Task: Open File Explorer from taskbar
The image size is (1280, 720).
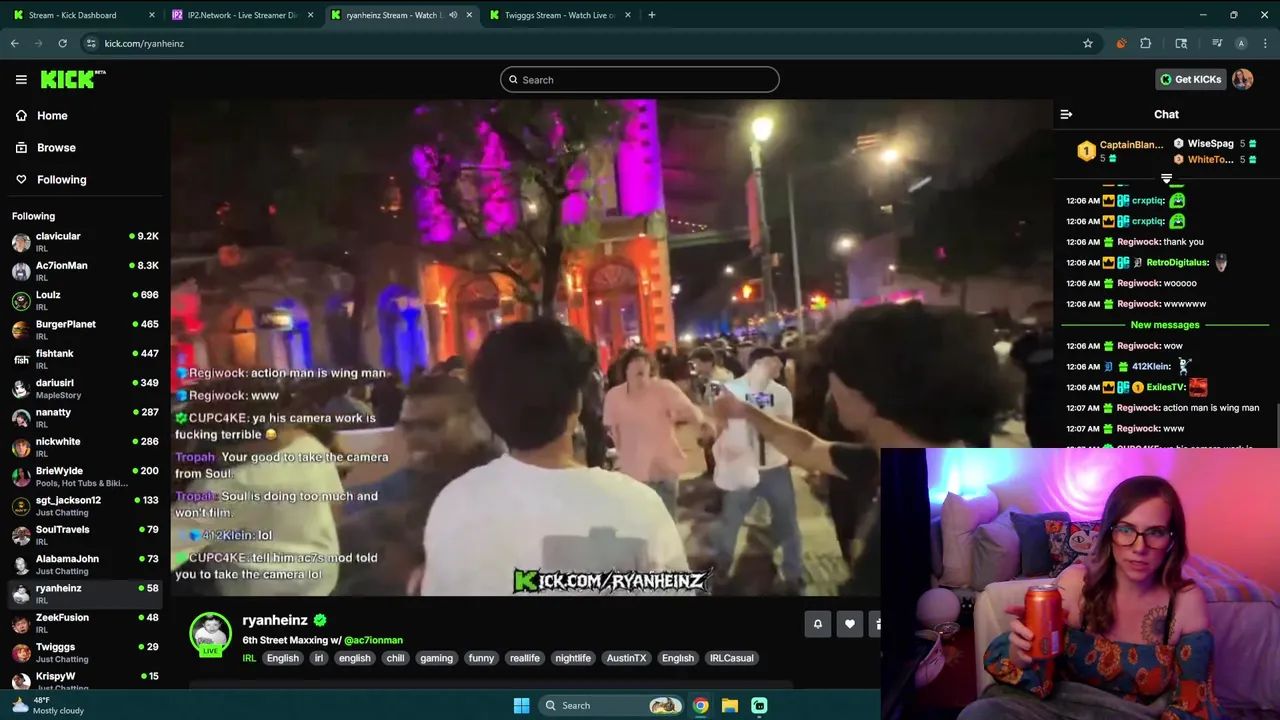Action: coord(730,705)
